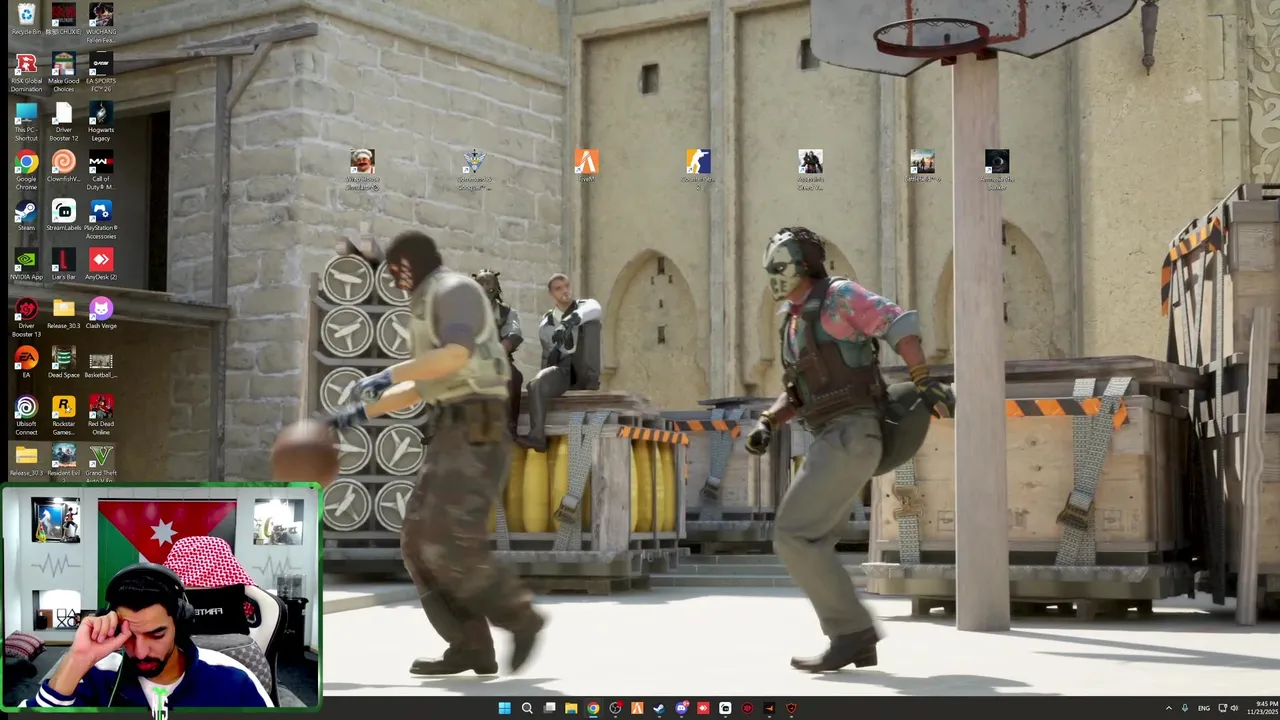Open the volume control in tray
Viewport: 1280px width, 720px height.
click(x=1234, y=708)
